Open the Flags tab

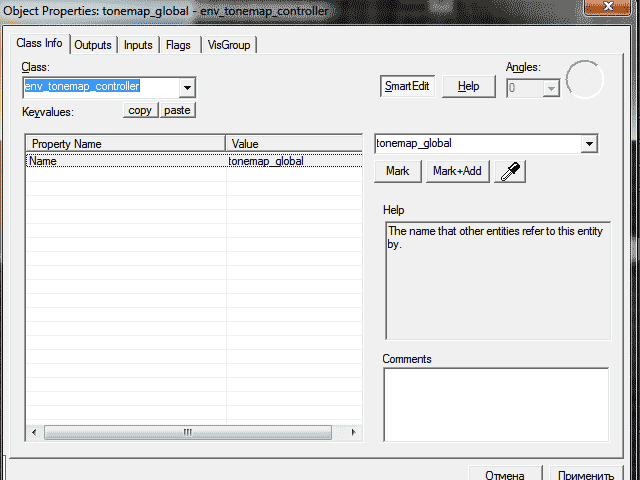[x=178, y=45]
